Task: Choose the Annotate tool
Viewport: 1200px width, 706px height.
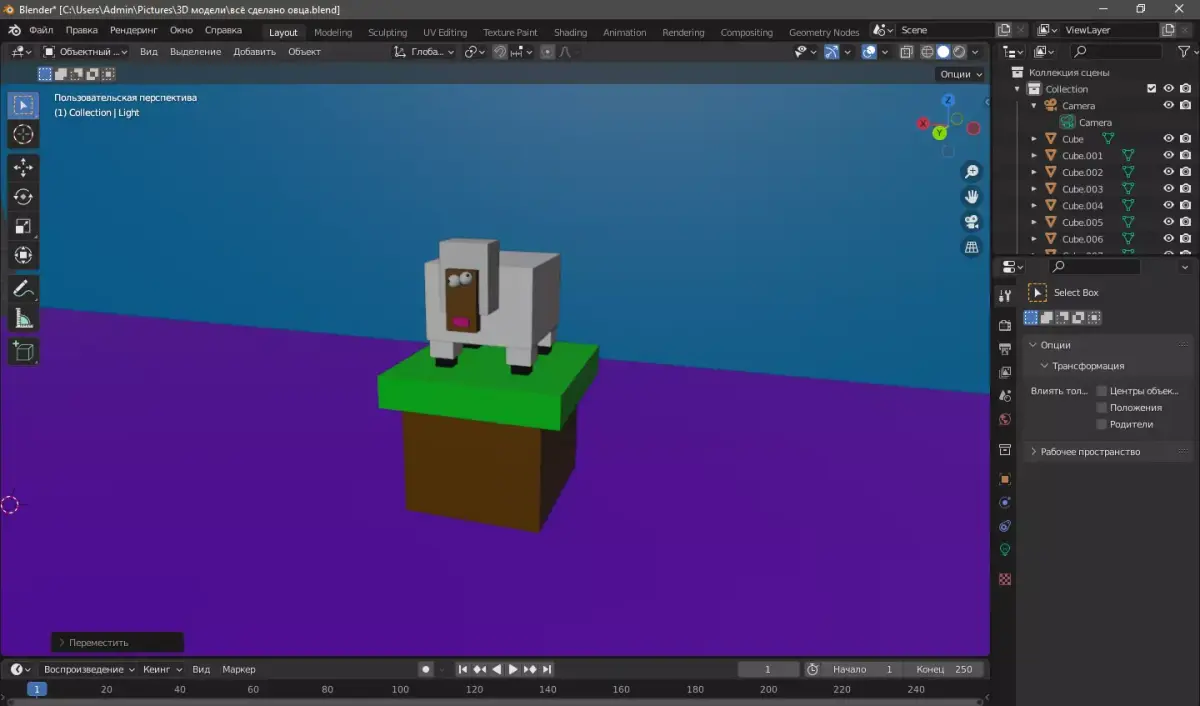Action: tap(24, 289)
